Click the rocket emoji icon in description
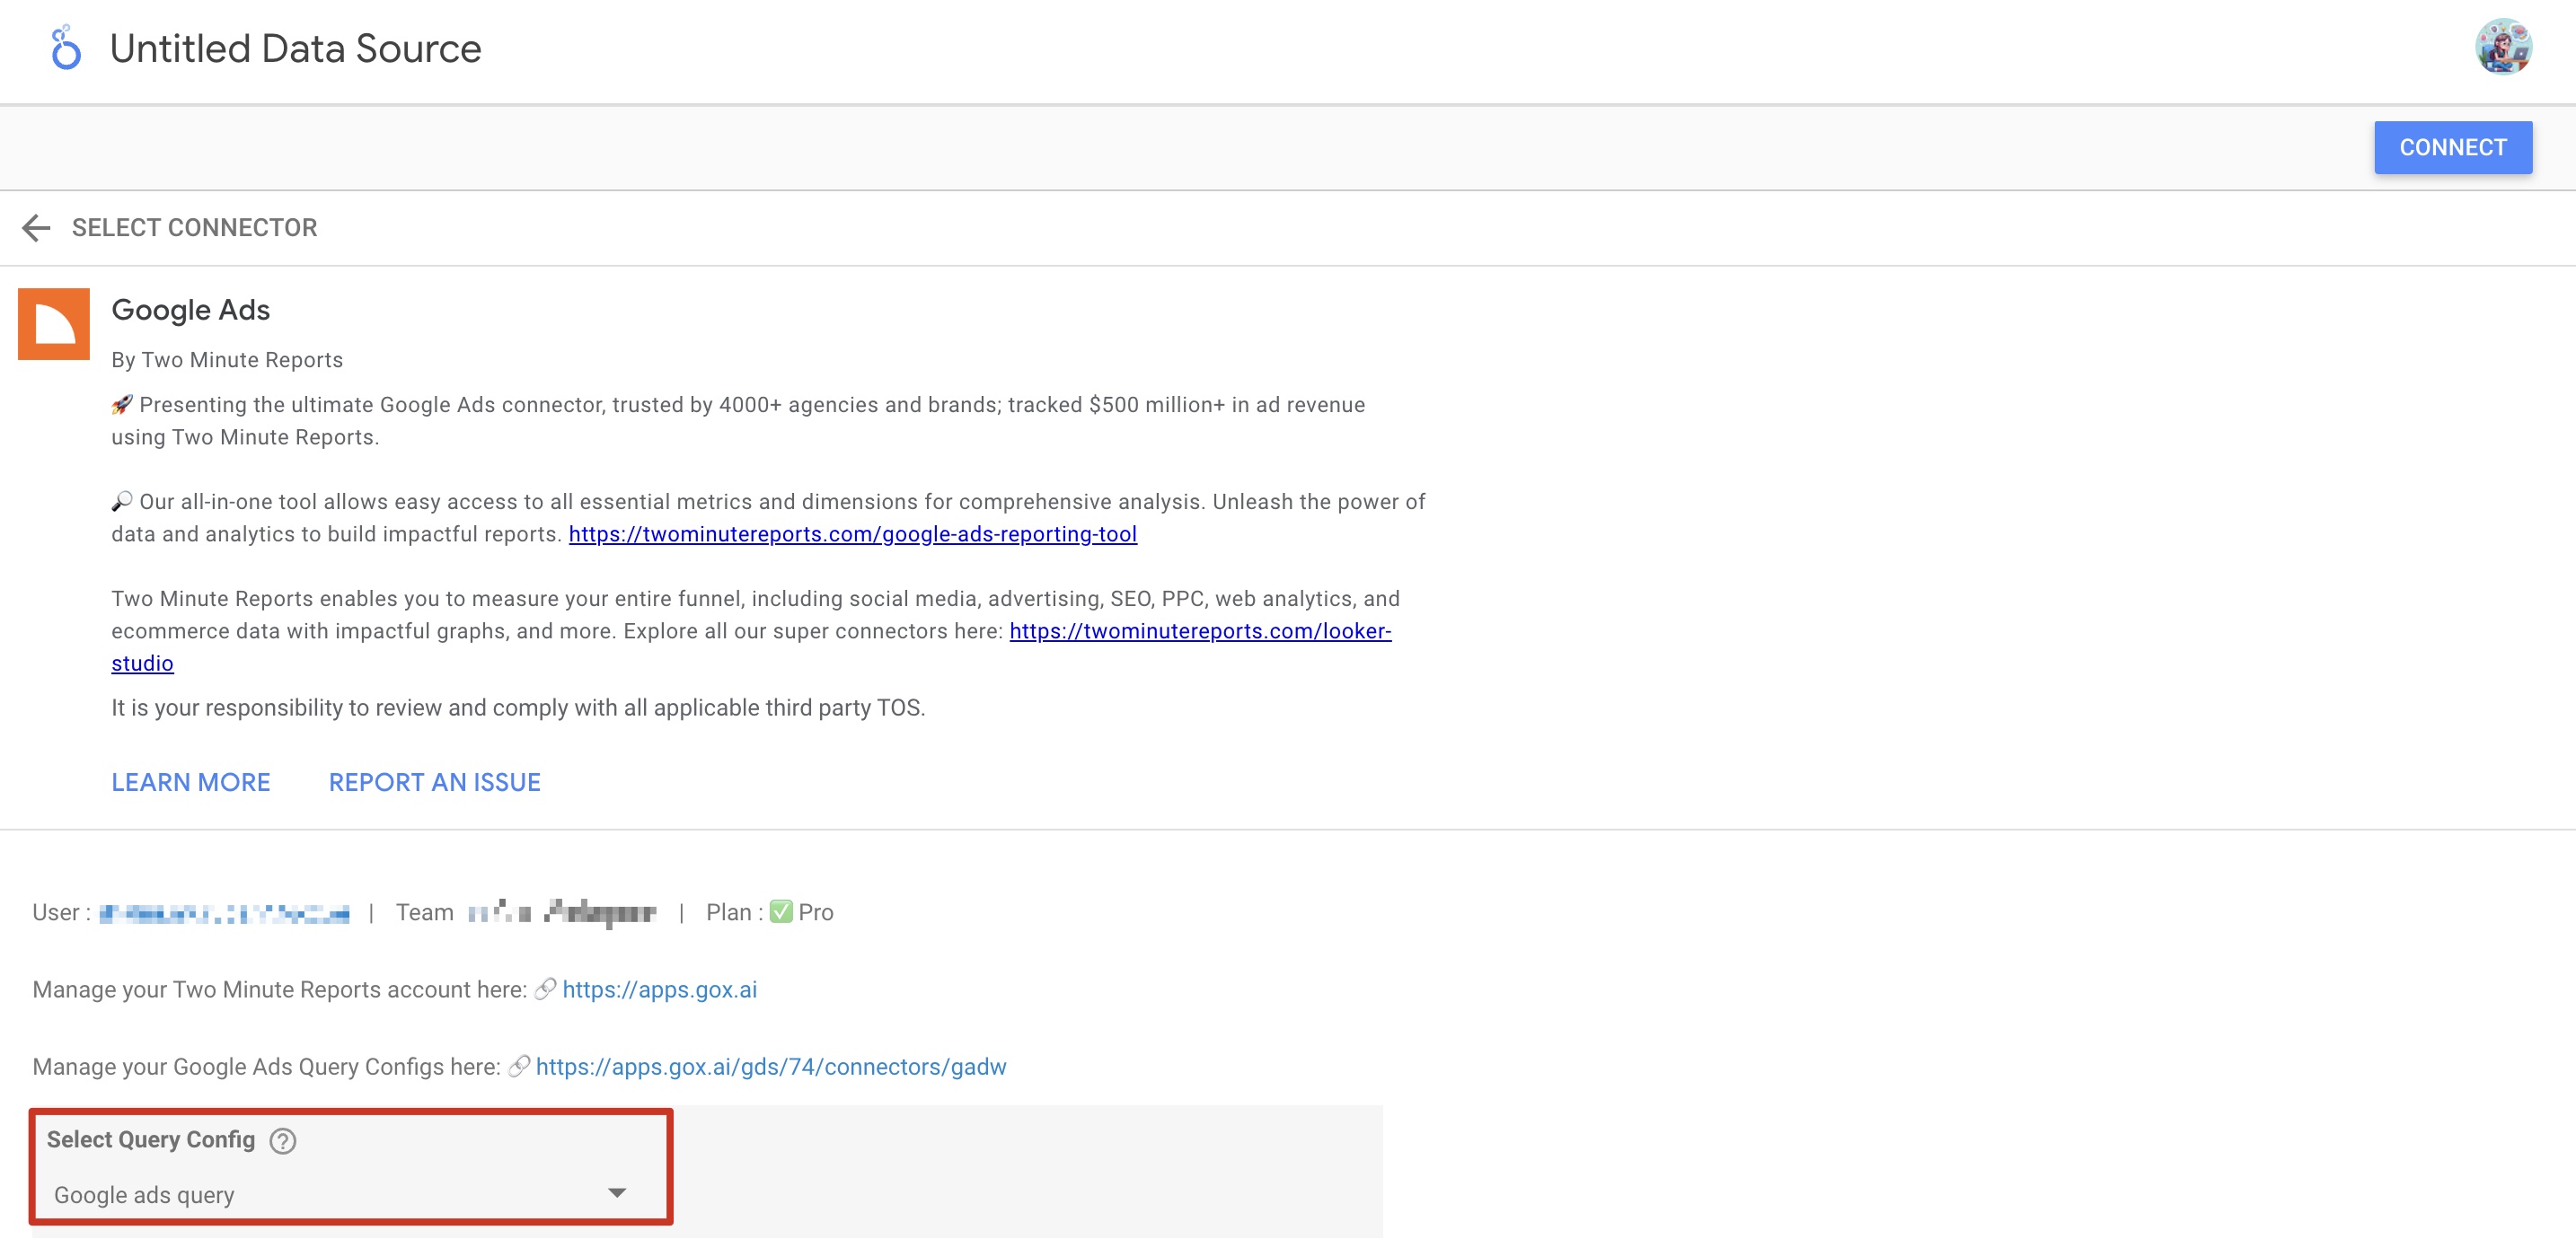 click(122, 405)
